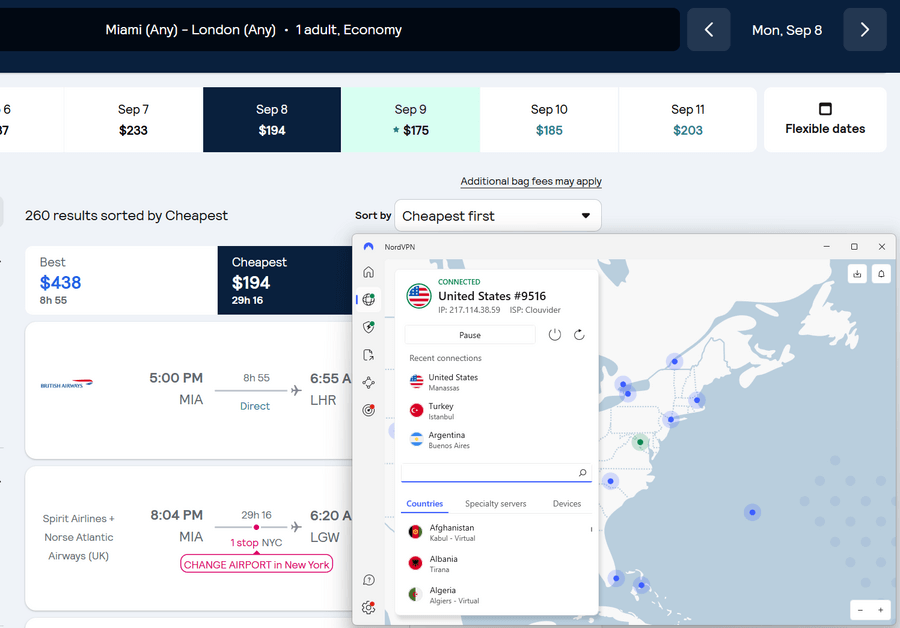Click the 260 results sorted by Cheapest text
Screen dimensions: 900x628
point(126,216)
